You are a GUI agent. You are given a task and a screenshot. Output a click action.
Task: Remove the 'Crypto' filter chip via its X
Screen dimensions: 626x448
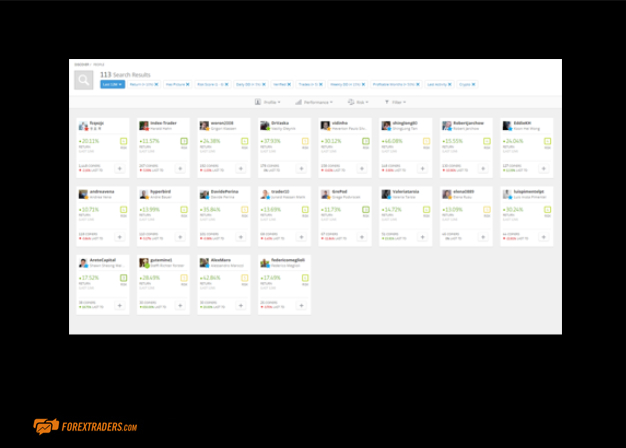click(x=473, y=84)
